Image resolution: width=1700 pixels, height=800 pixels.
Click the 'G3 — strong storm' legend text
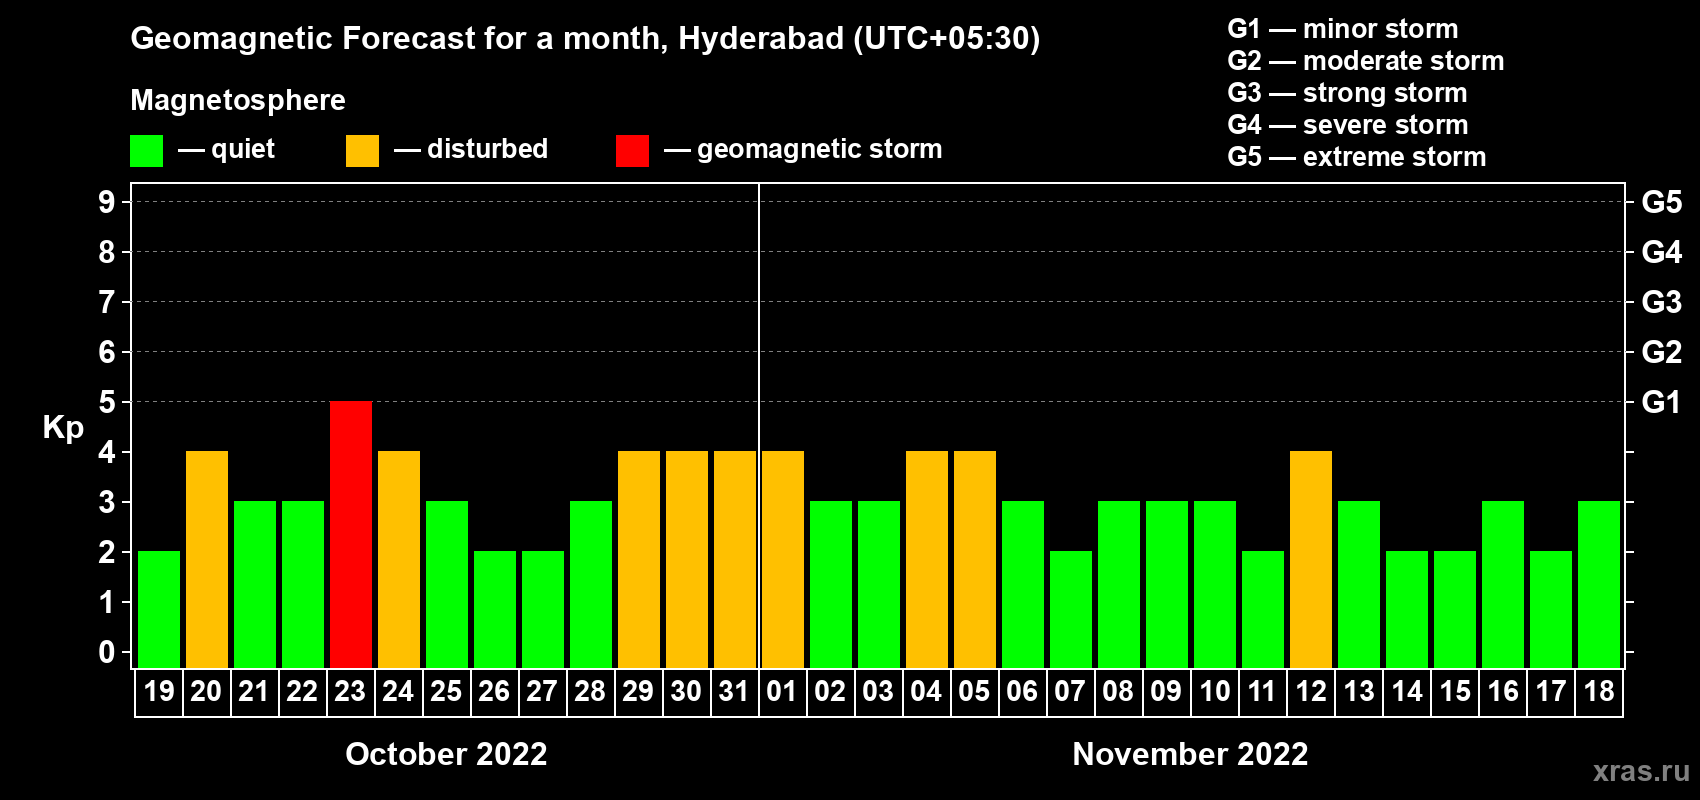1347,93
